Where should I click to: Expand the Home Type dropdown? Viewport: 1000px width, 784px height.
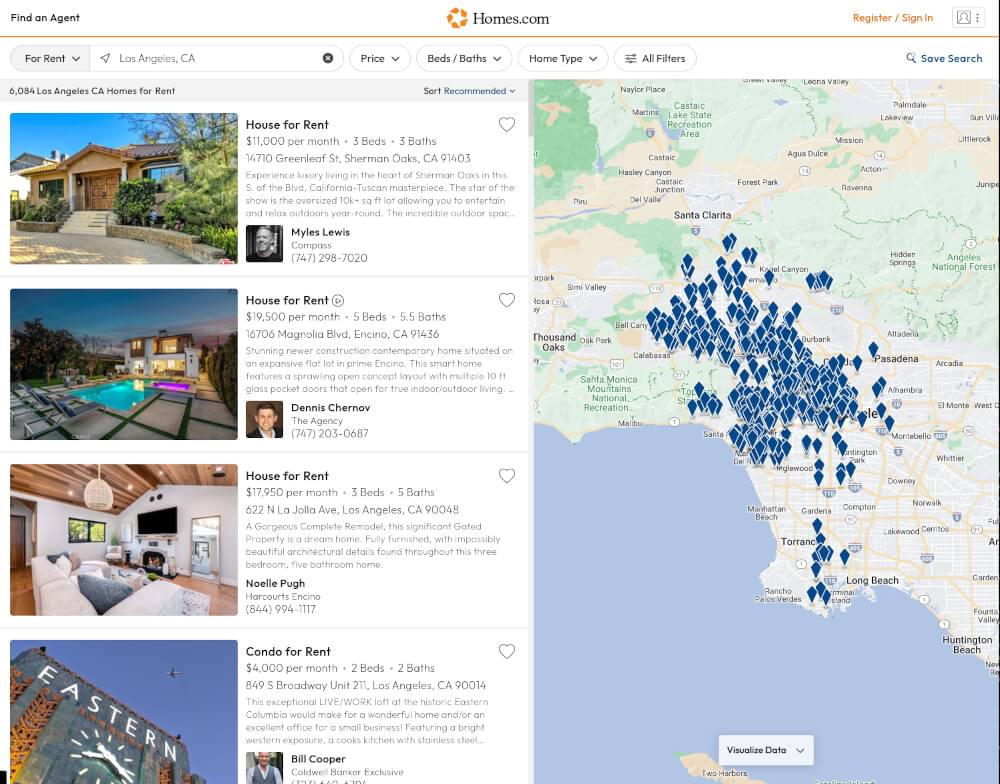(562, 58)
